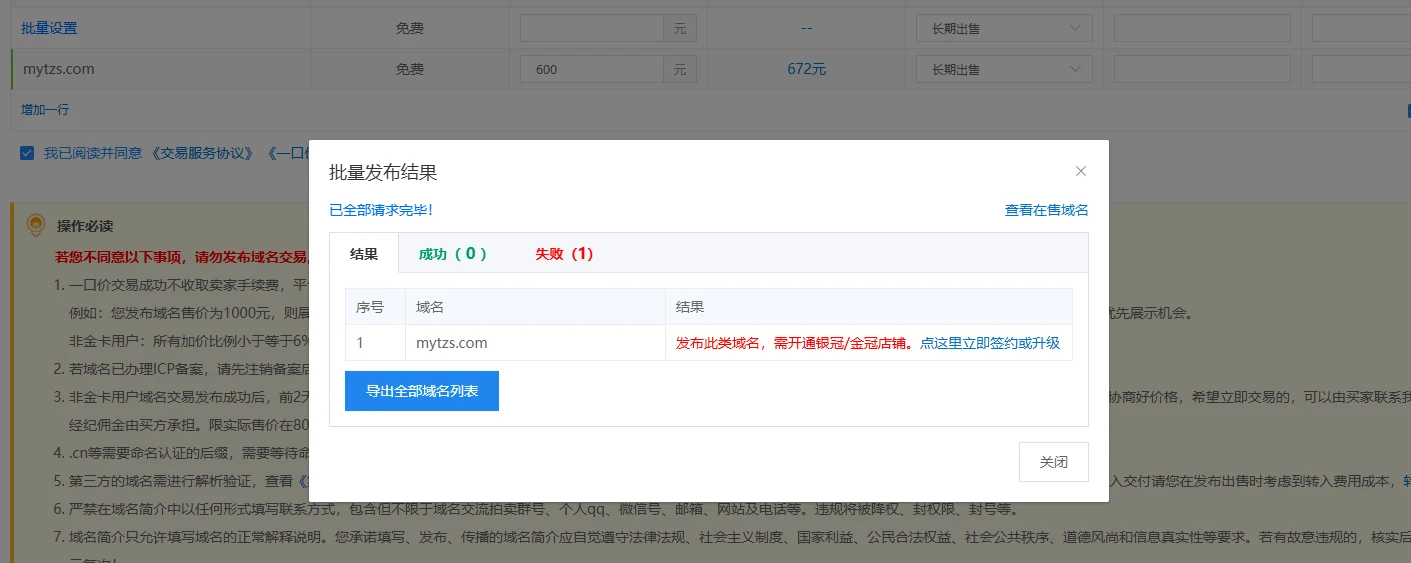The image size is (1411, 563).
Task: Toggle the 我已阅读并同意 agreement checkbox
Action: click(27, 153)
